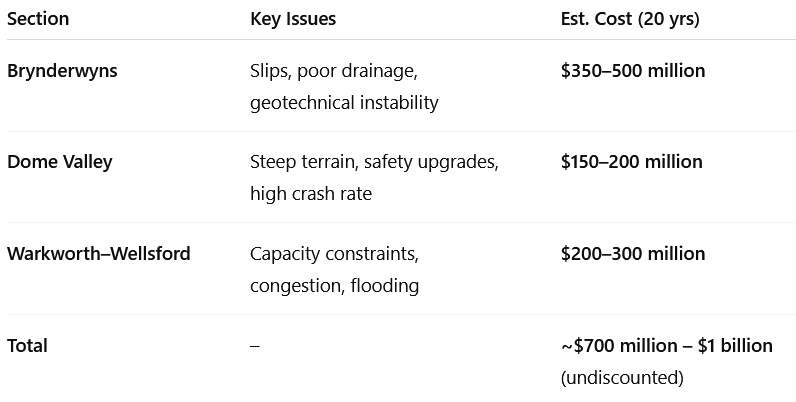Select the Warkworth–Wellsford row label

98,253
